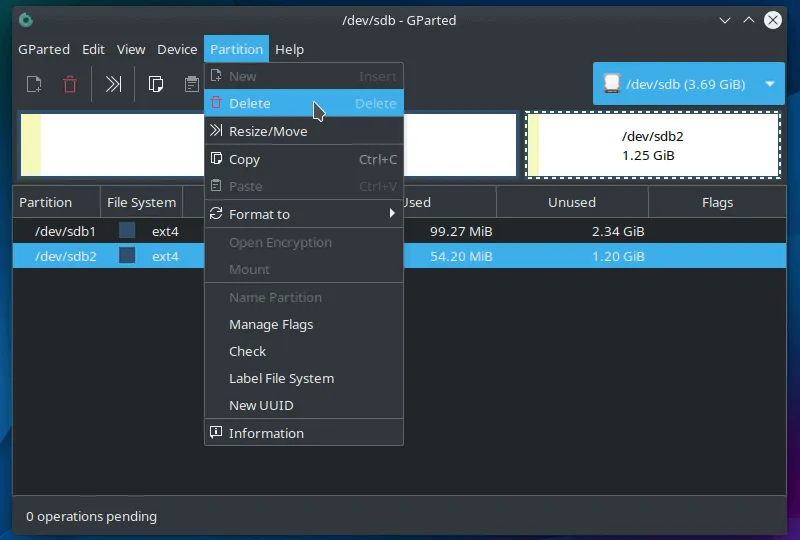Select the /dev/sdb1 partition row
The image size is (800, 540).
pyautogui.click(x=66, y=231)
